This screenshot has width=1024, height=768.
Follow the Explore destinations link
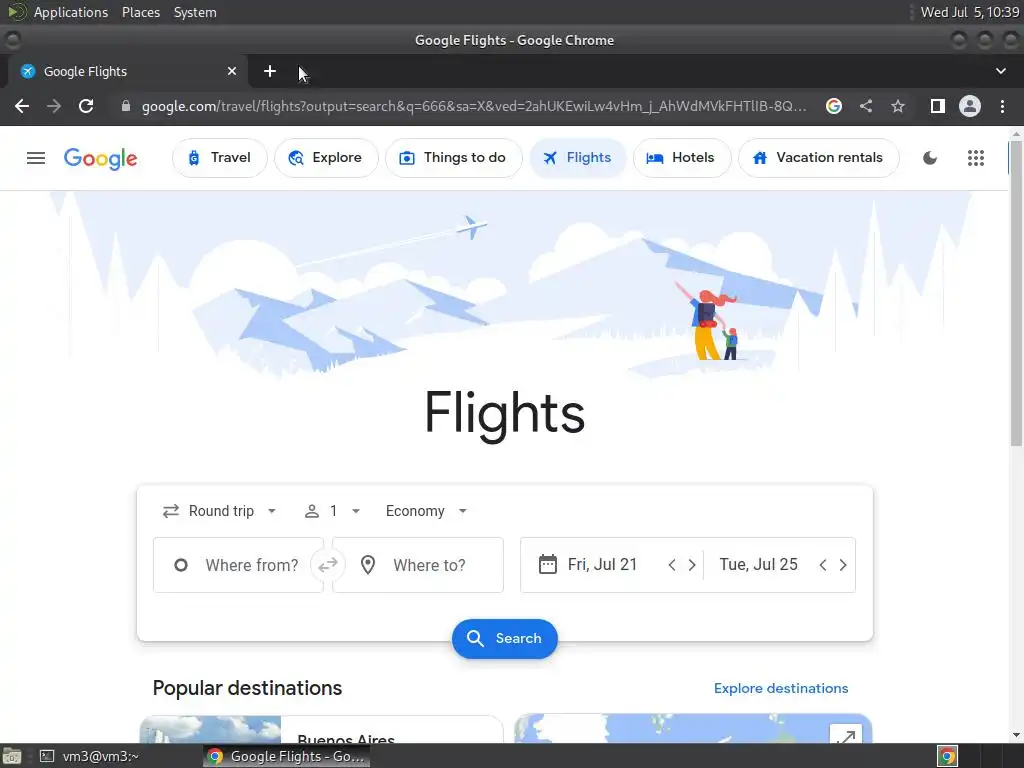pos(781,688)
